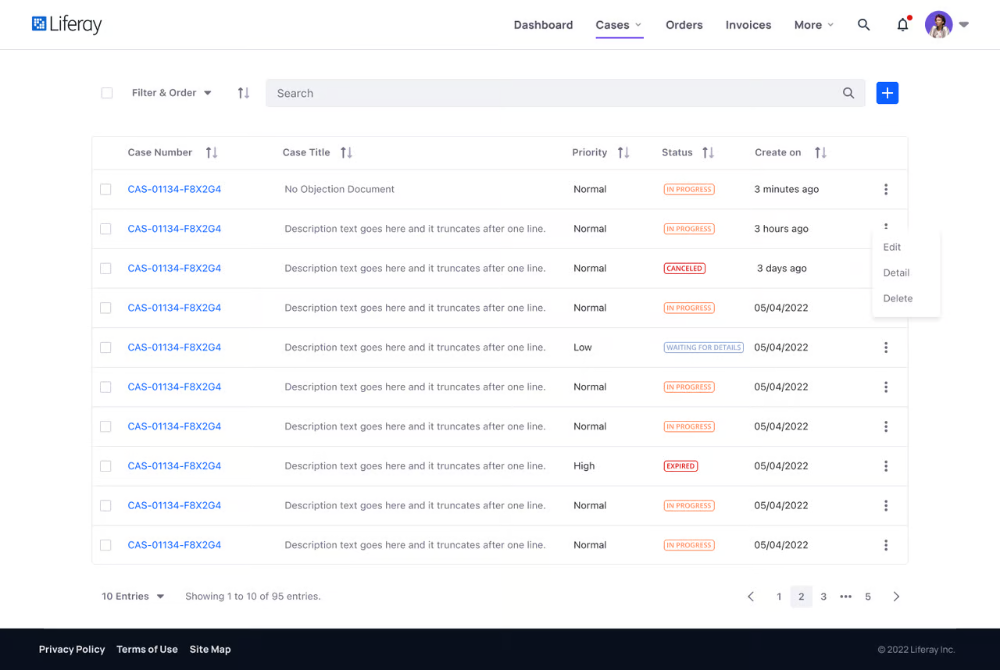
Task: Open the notifications bell
Action: (902, 25)
